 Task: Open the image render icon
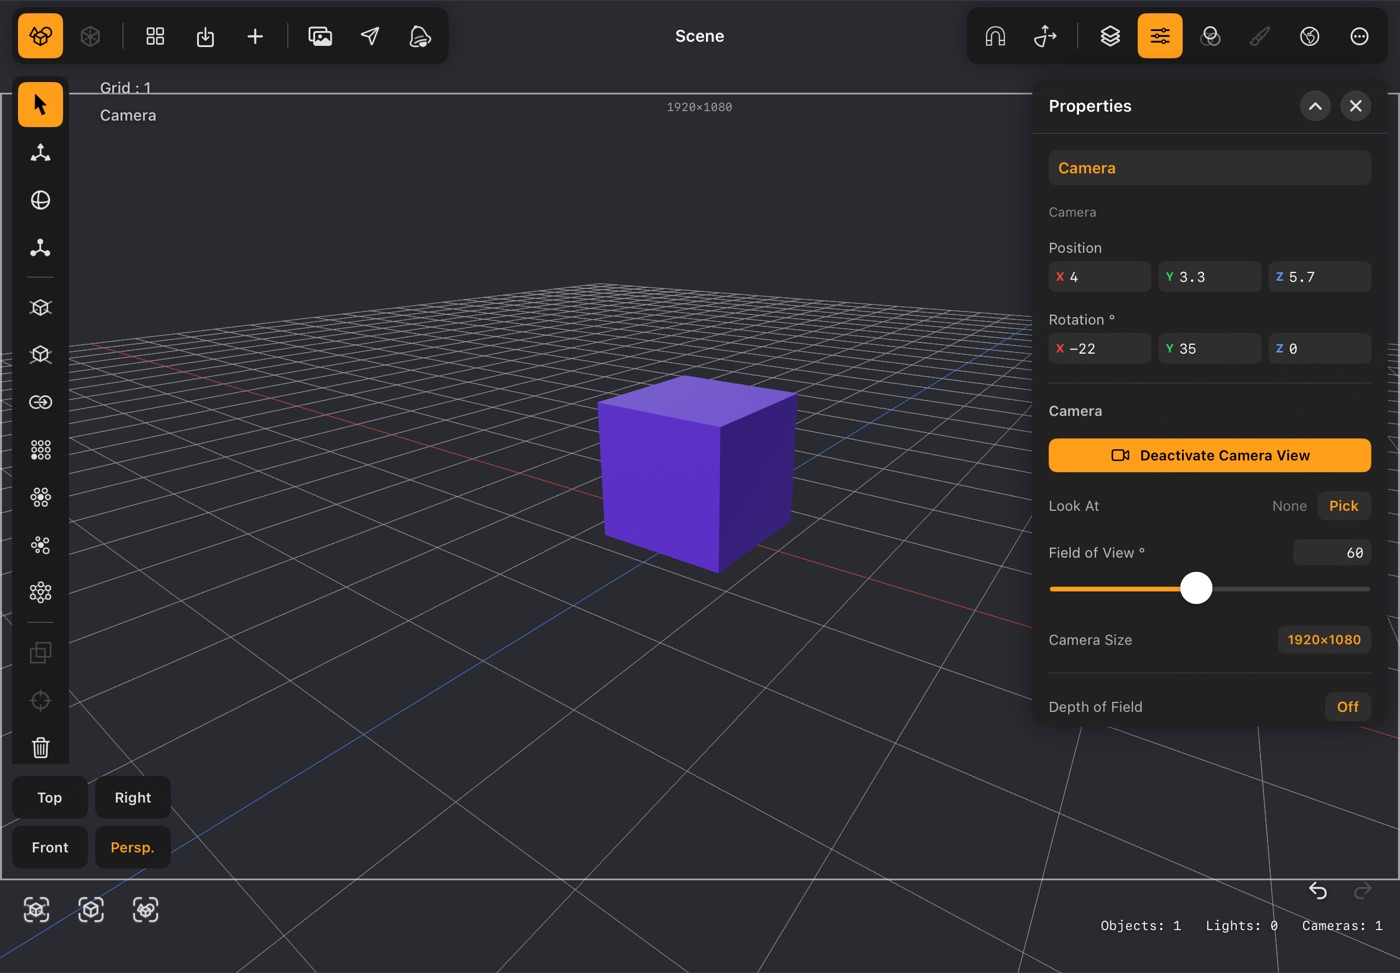tap(320, 36)
